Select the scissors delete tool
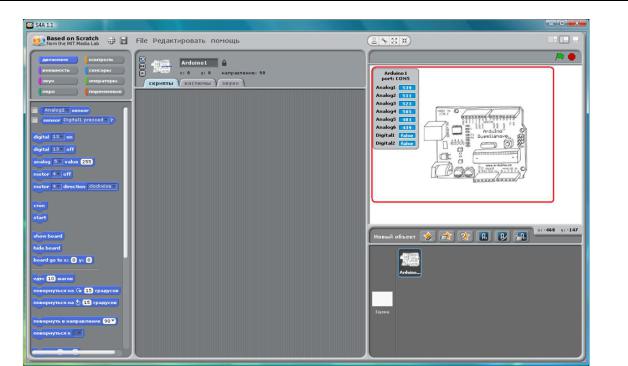The height and width of the screenshot is (366, 628). pos(384,40)
